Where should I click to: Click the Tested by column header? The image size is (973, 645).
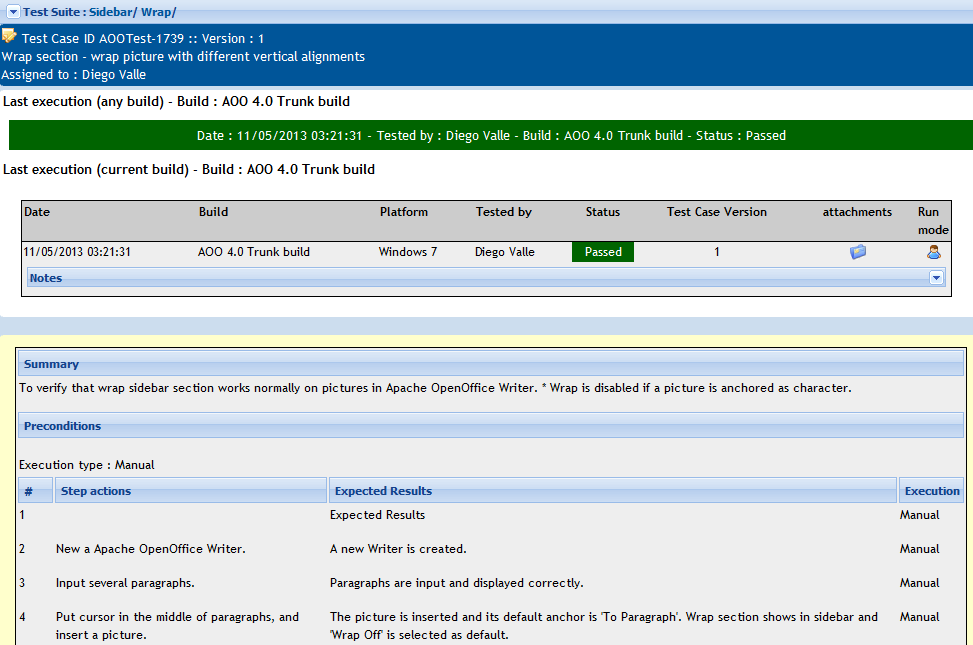pos(503,212)
